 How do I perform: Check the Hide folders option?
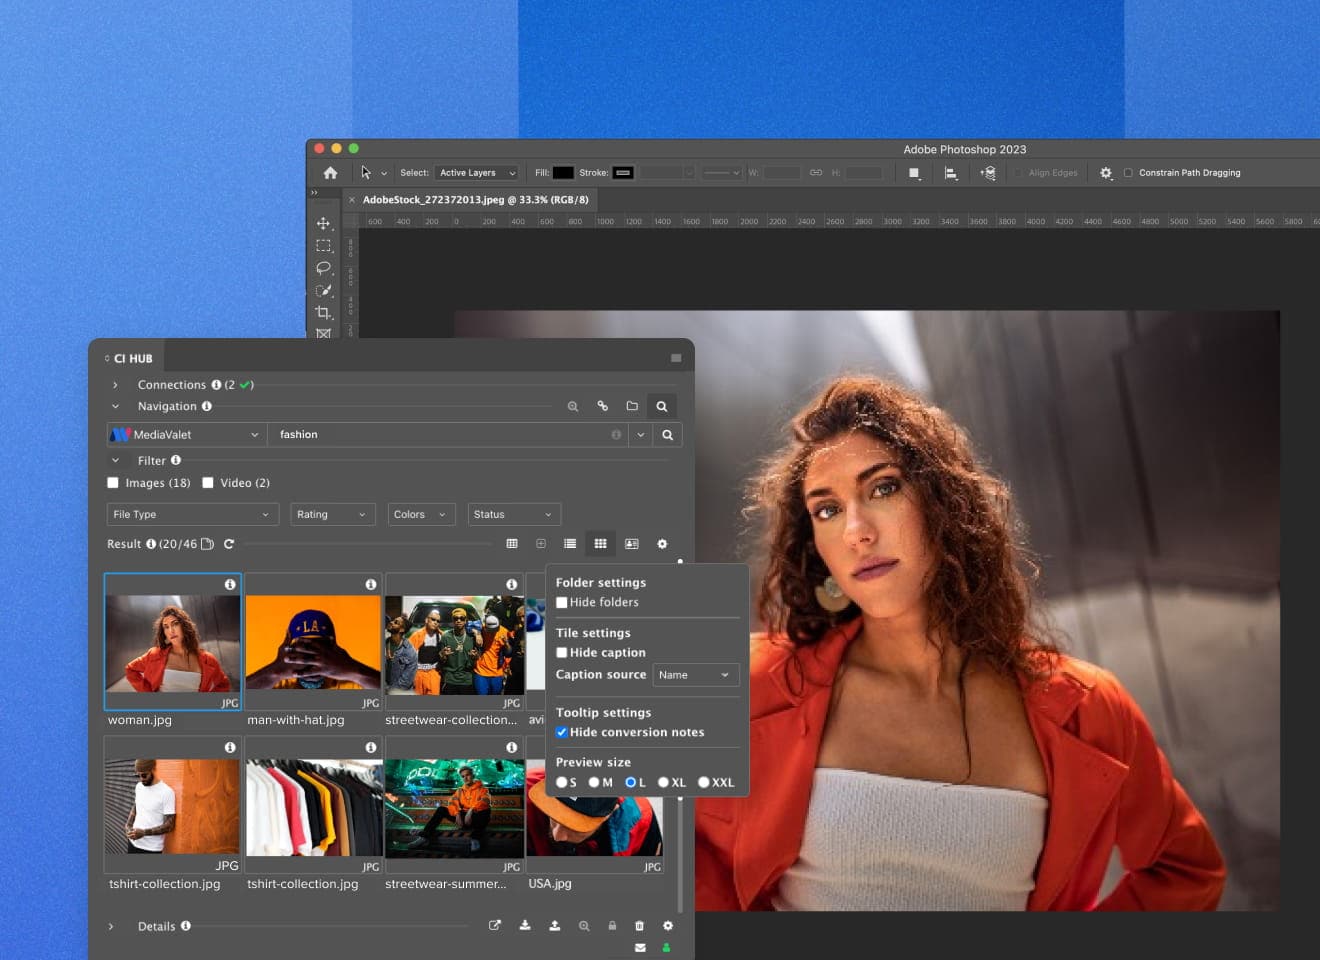point(562,602)
